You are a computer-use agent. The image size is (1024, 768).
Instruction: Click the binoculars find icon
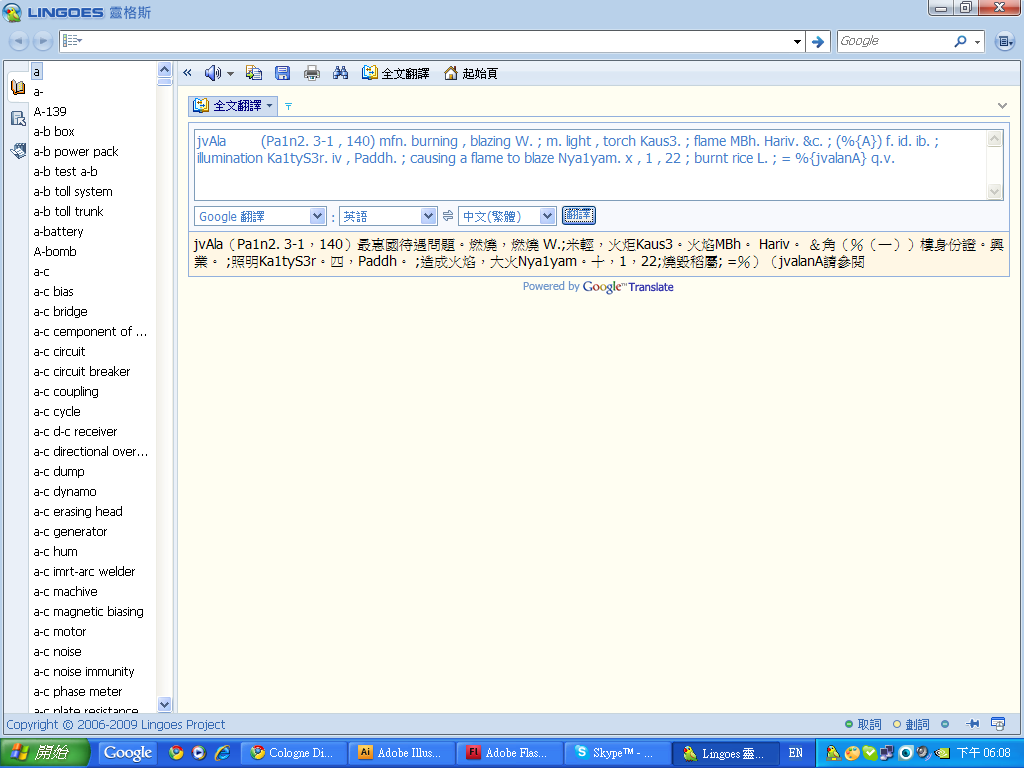coord(340,73)
